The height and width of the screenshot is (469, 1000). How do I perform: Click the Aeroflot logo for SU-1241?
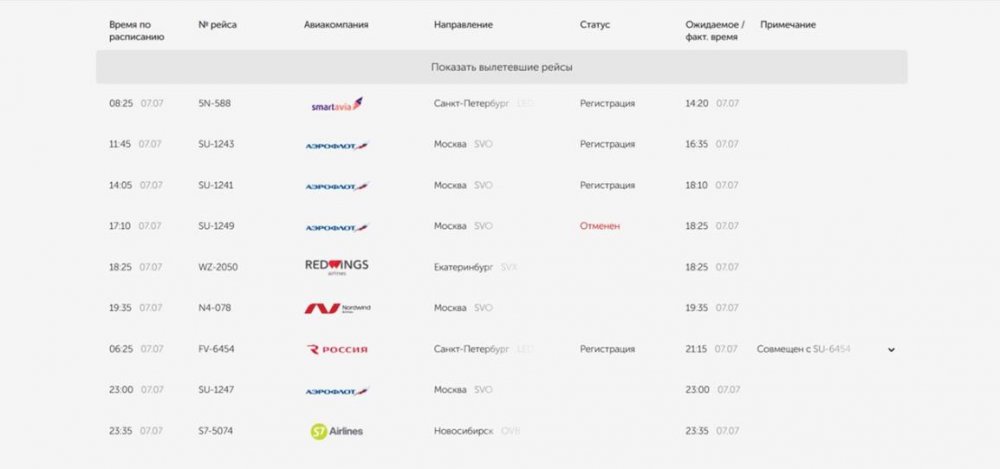(x=337, y=186)
